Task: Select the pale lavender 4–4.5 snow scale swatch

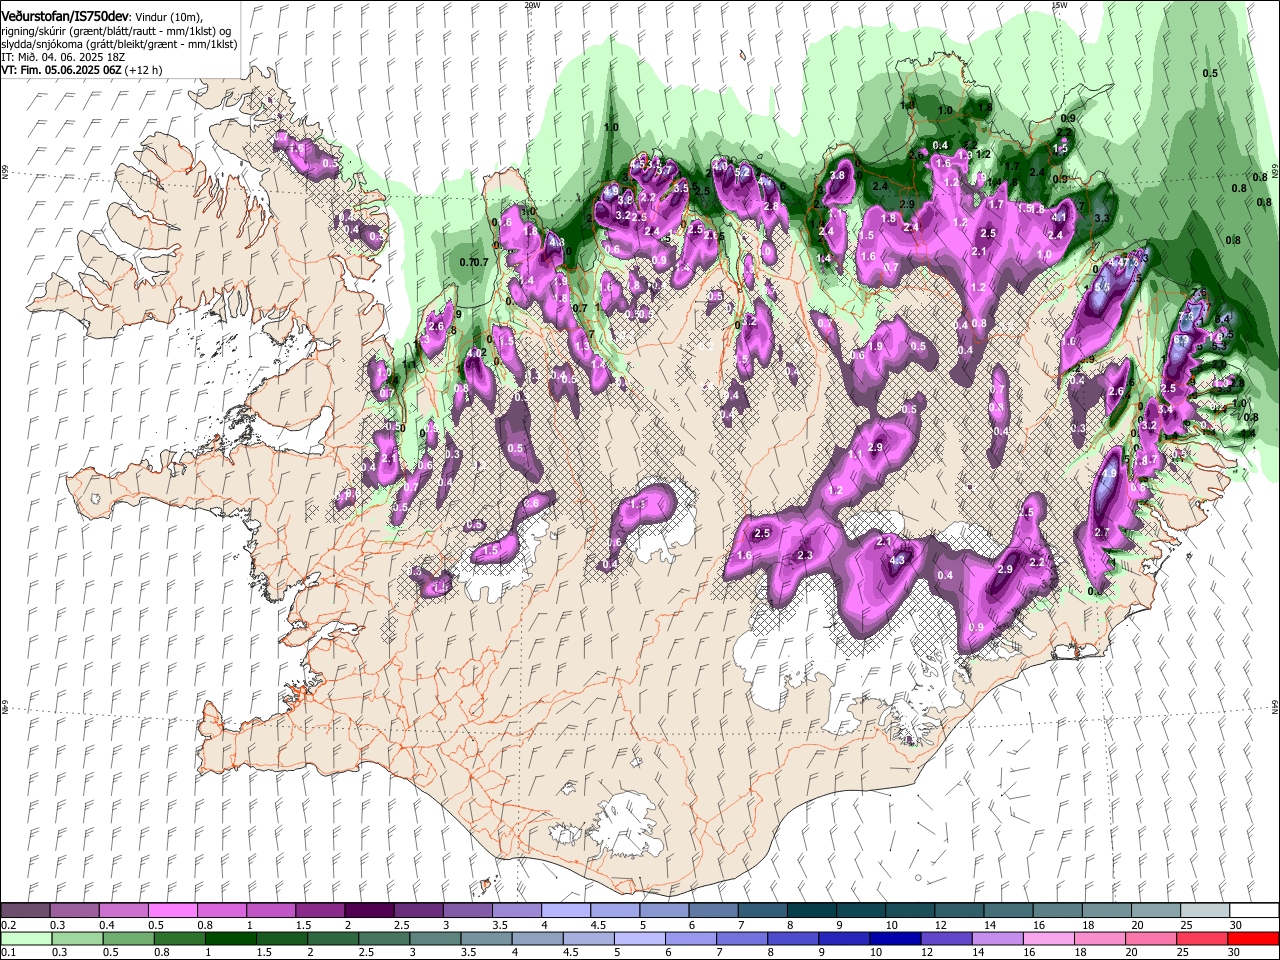Action: coord(566,911)
